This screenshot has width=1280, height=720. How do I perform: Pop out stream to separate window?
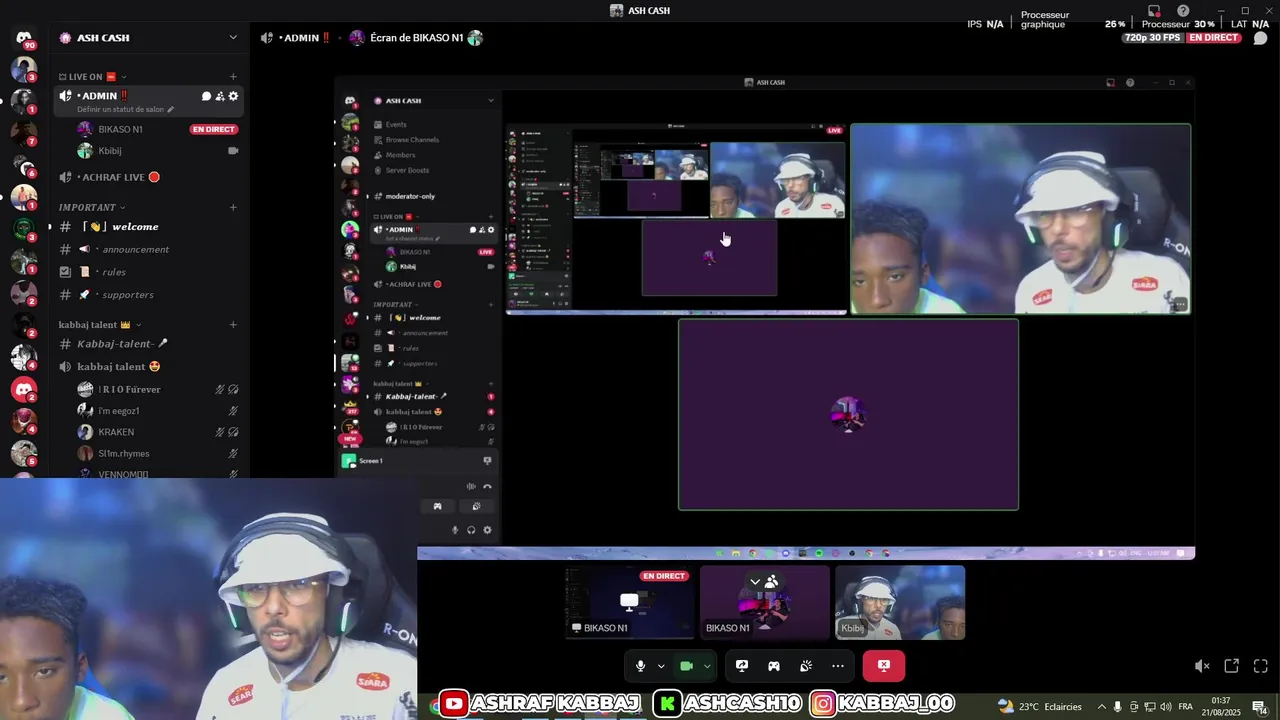point(1232,666)
